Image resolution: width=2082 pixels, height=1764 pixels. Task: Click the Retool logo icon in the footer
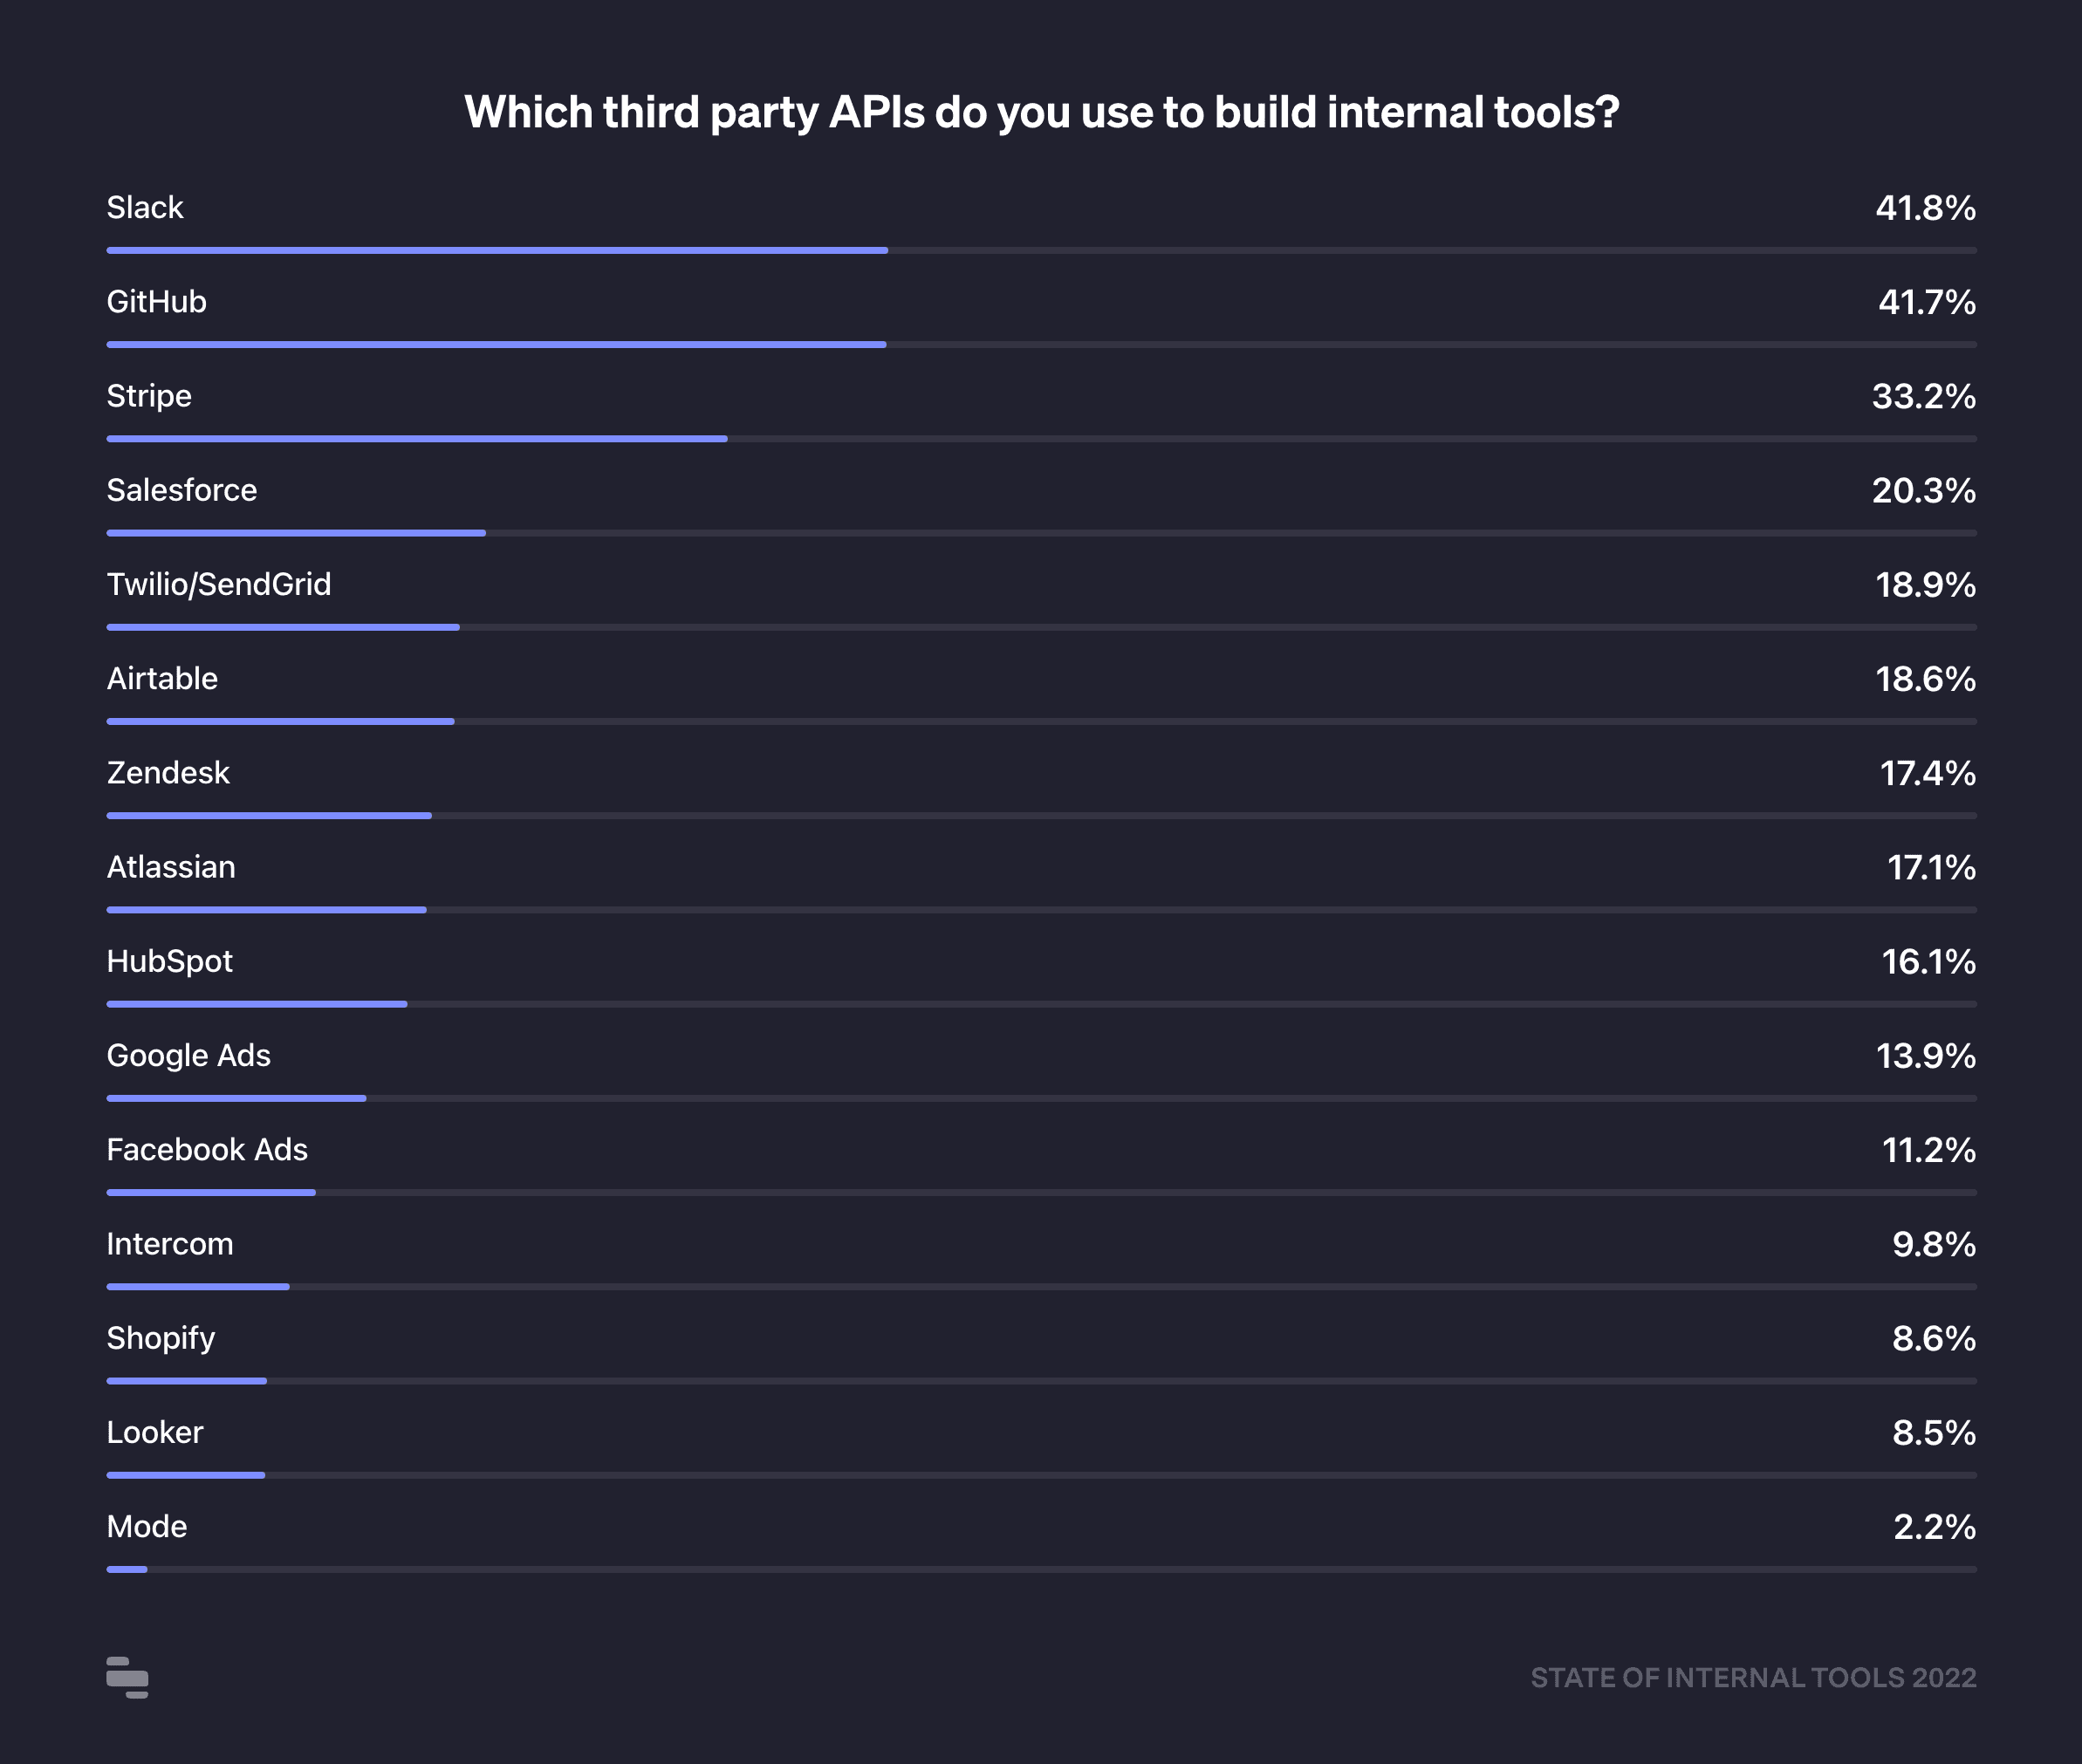point(127,1677)
